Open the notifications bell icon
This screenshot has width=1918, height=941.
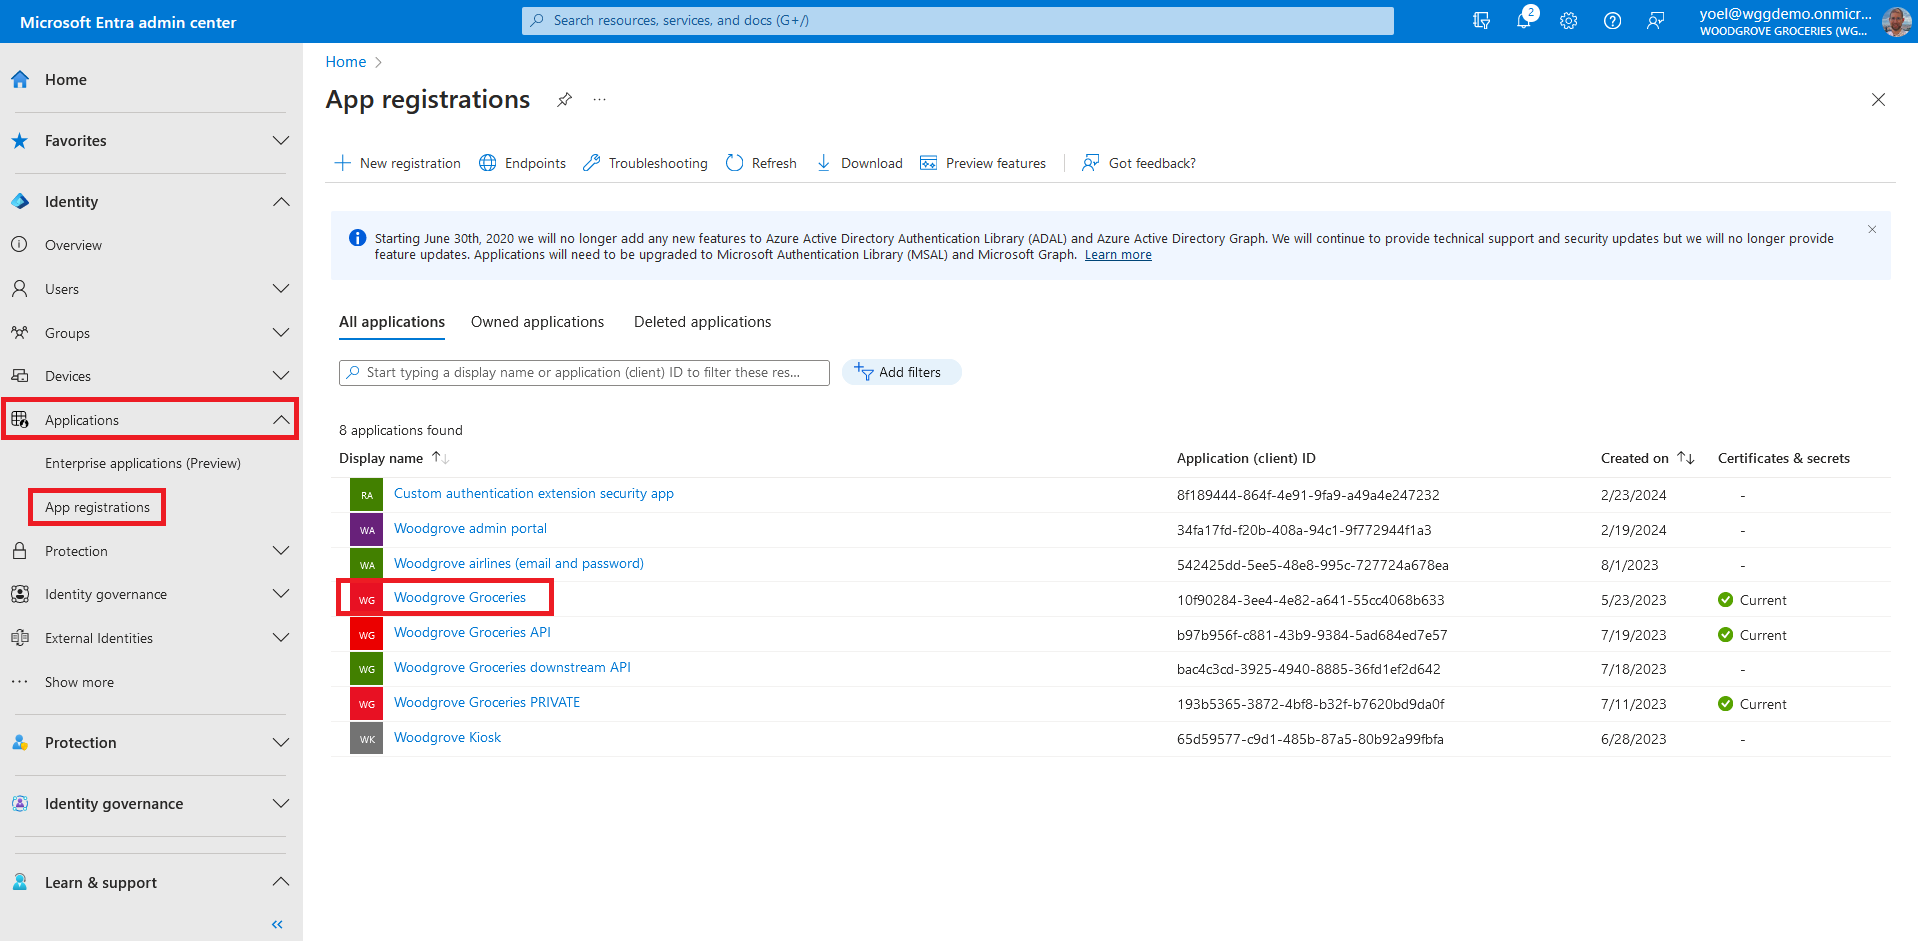[1523, 21]
